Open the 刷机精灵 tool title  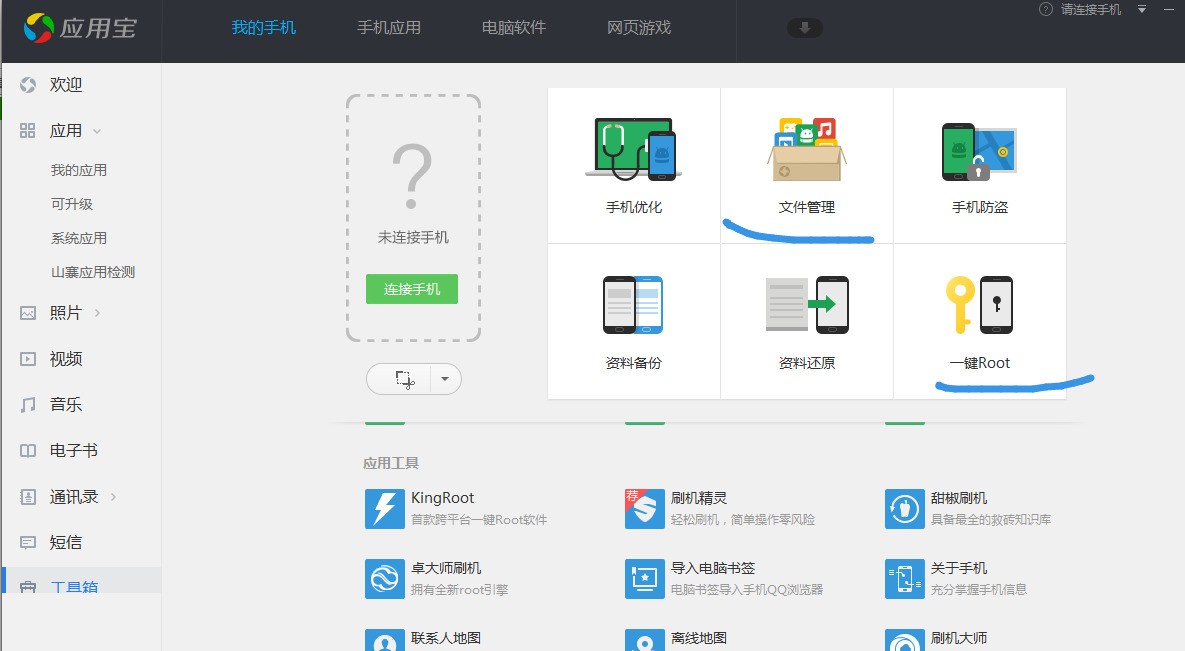point(698,498)
